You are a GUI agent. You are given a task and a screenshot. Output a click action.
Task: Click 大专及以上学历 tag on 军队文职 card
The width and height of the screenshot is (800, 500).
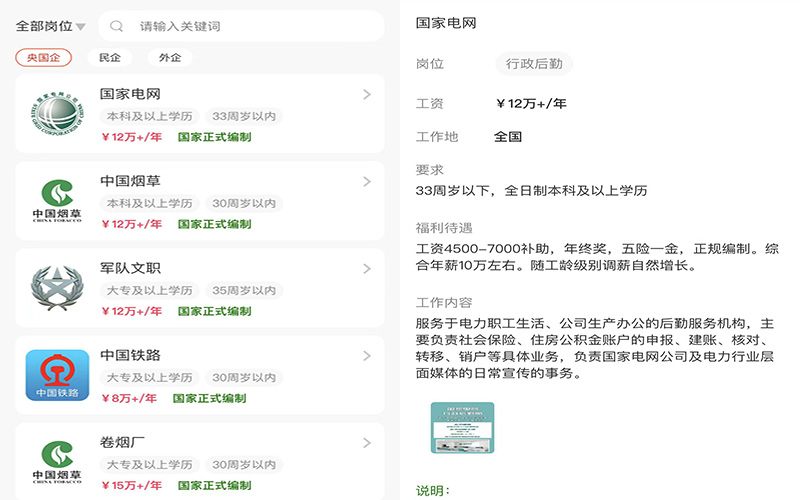click(x=149, y=290)
